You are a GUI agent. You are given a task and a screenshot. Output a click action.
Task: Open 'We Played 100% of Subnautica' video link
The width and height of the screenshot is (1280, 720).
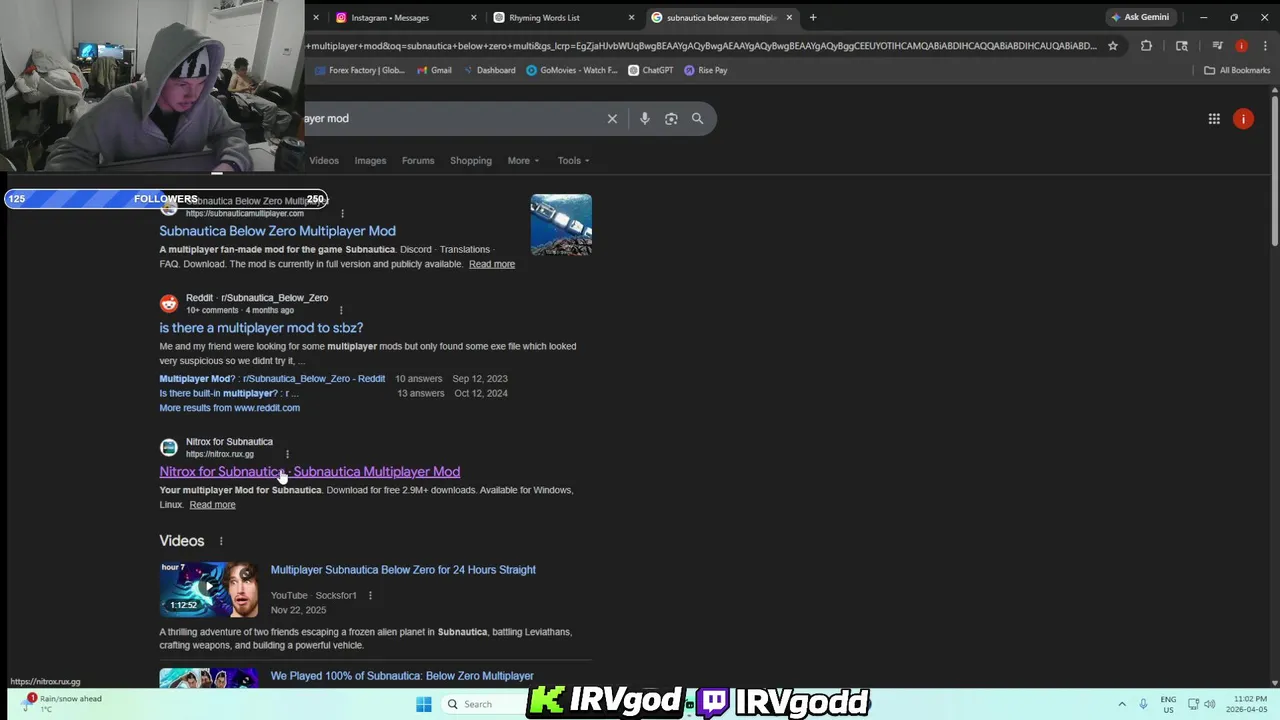[402, 676]
